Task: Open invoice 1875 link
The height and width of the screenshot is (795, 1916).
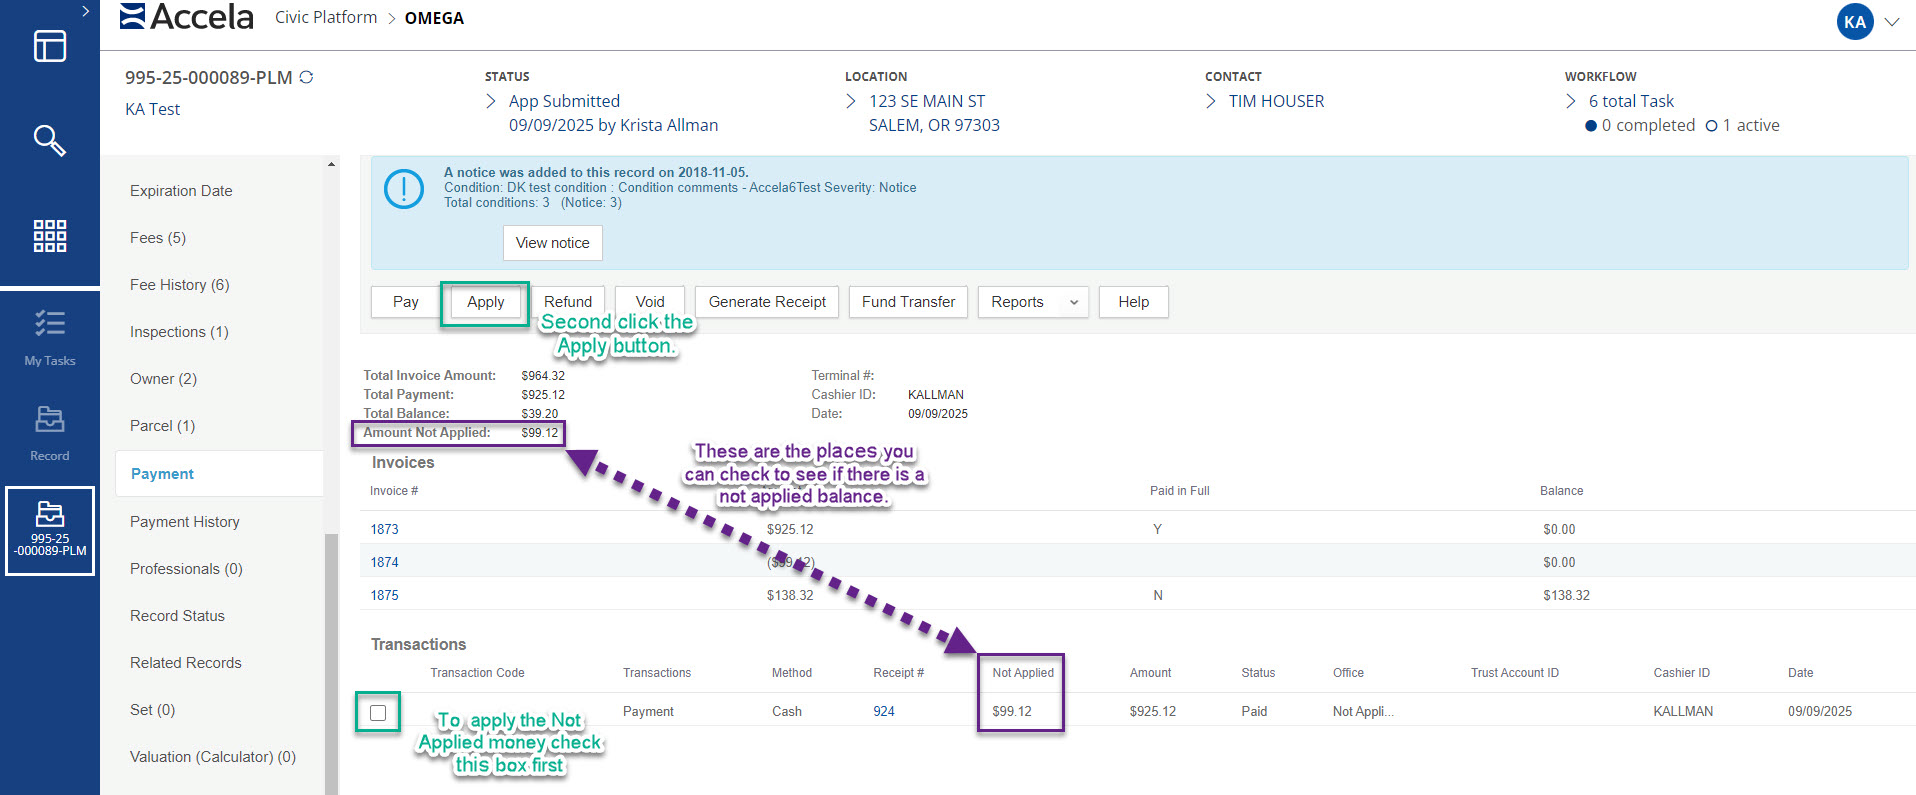Action: coord(384,595)
